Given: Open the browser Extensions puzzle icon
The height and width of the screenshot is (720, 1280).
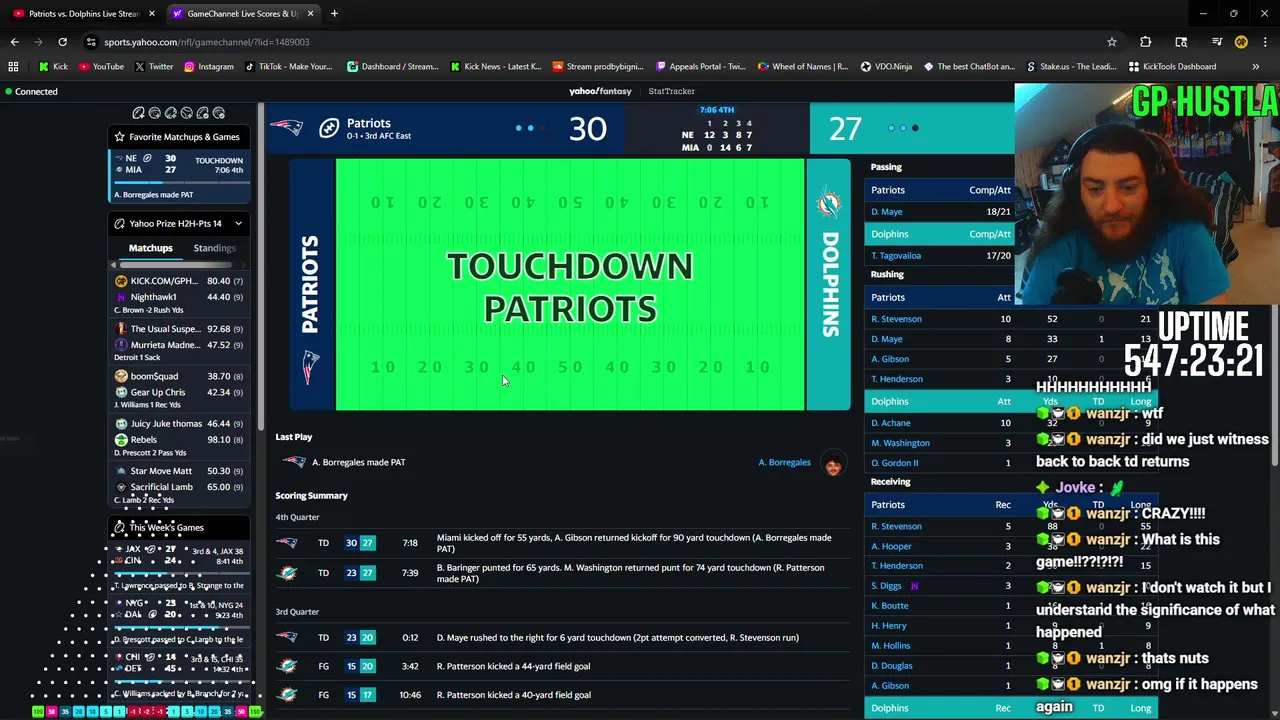Looking at the screenshot, I should [x=1145, y=42].
